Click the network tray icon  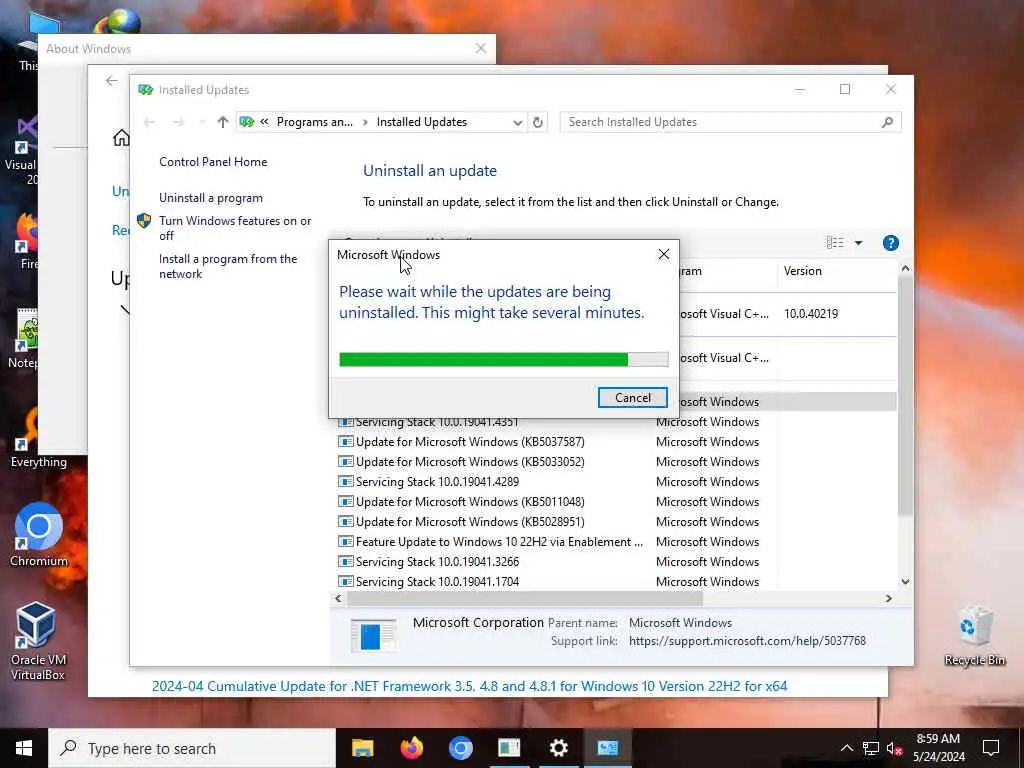(x=871, y=748)
